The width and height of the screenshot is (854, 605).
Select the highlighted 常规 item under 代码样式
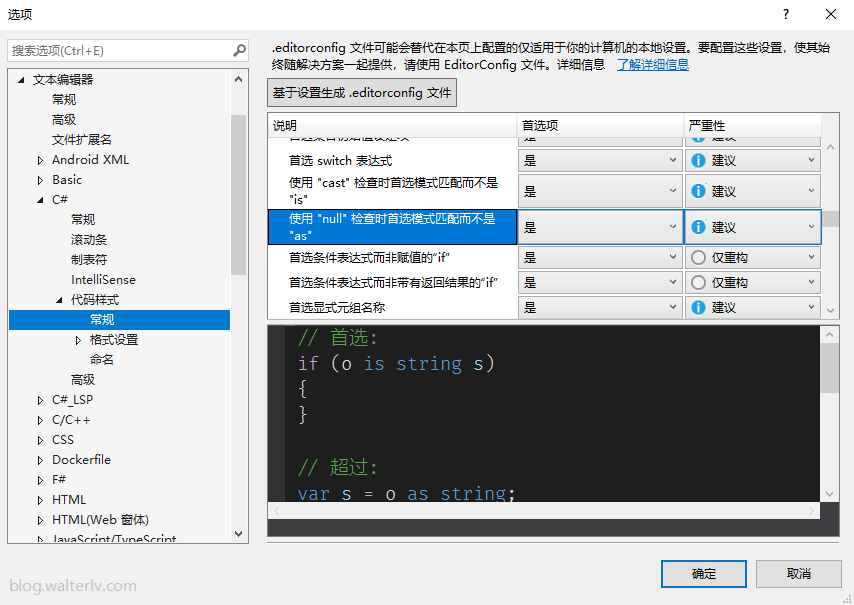(x=119, y=320)
